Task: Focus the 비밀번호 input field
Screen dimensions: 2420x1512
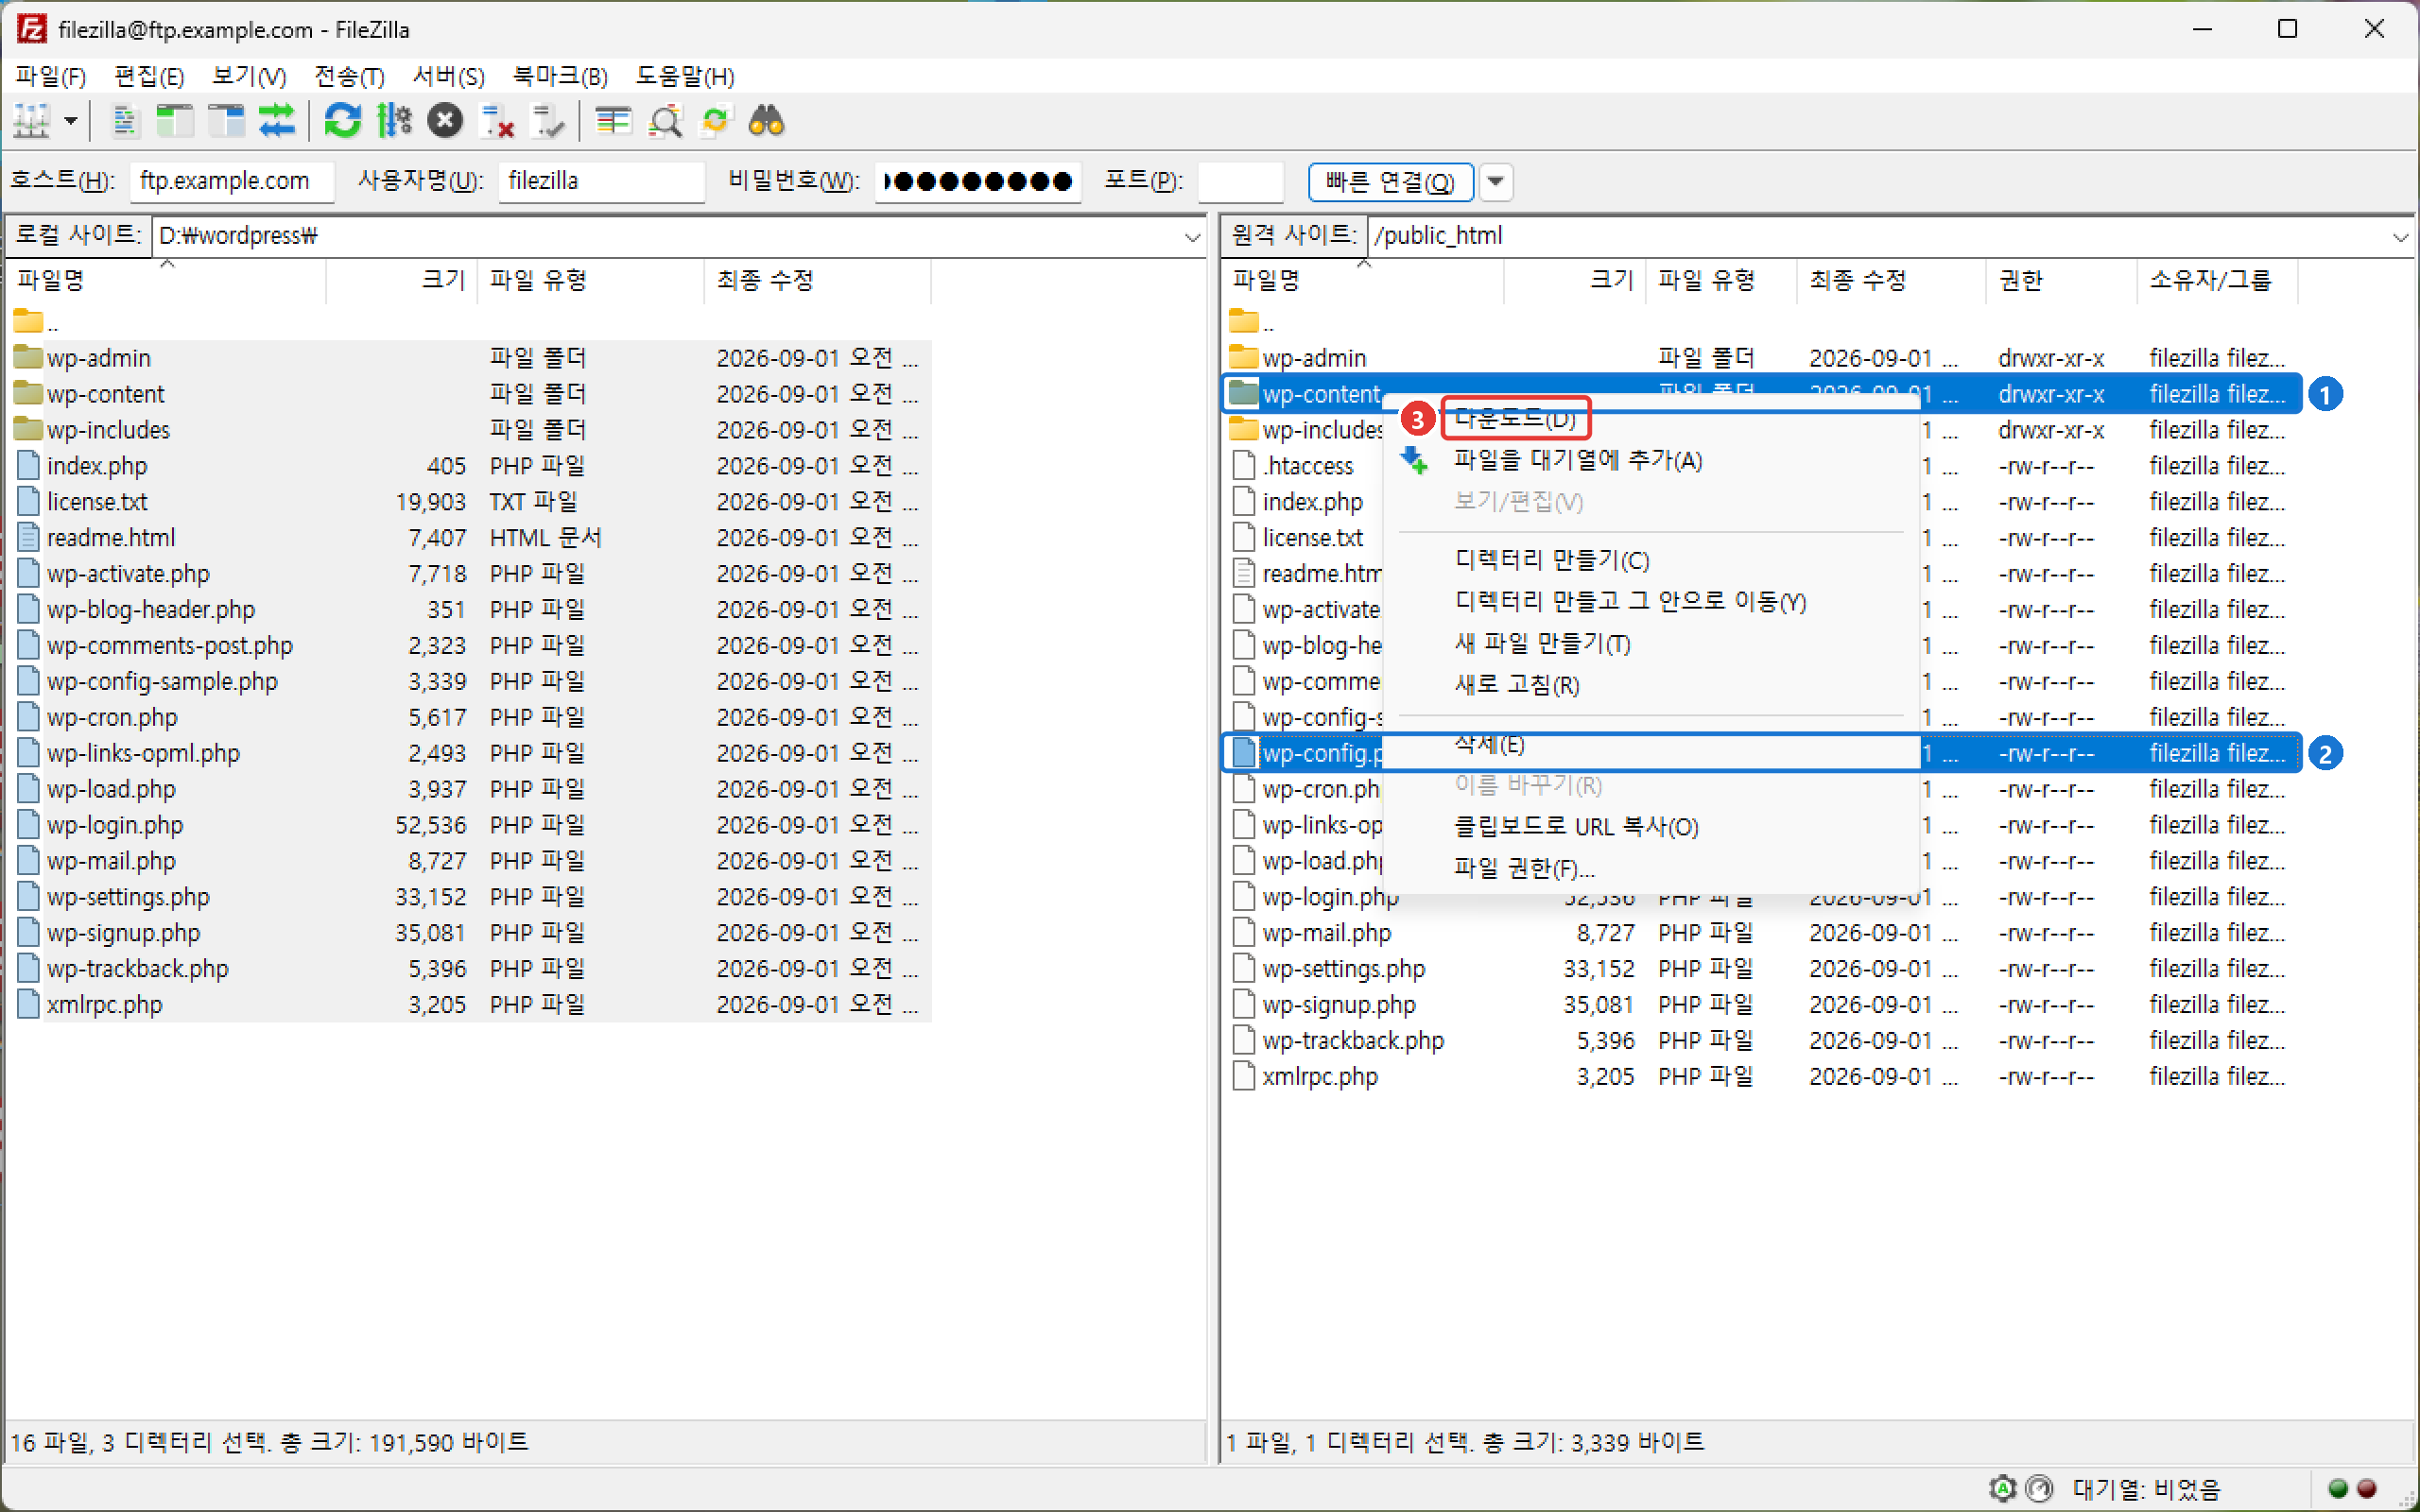Action: point(978,181)
